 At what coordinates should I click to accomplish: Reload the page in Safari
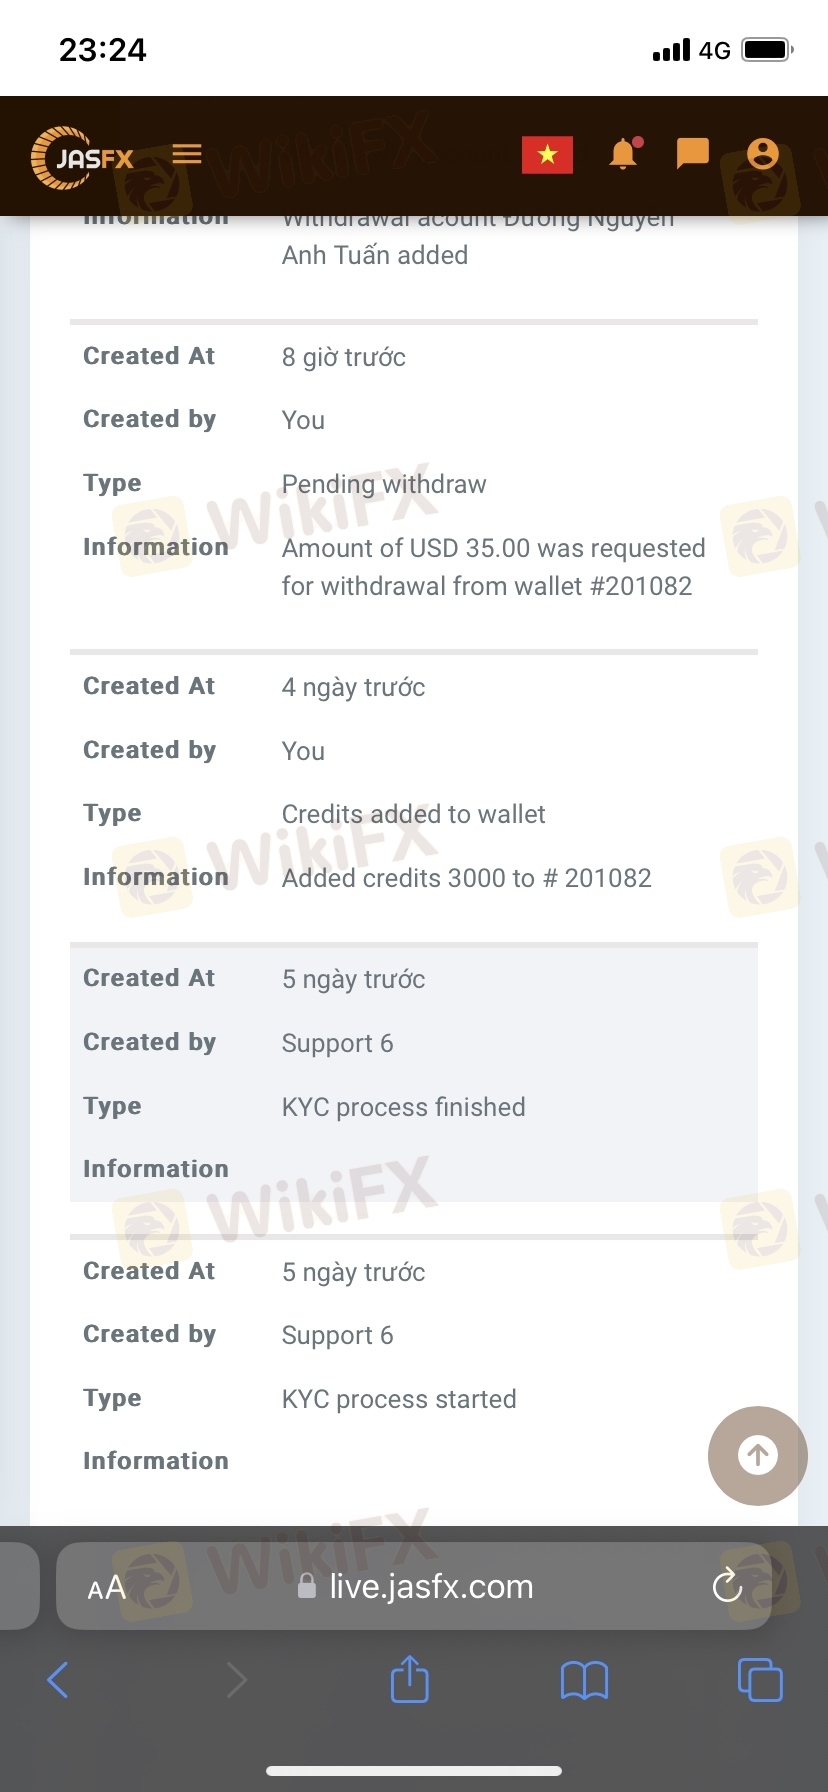(x=727, y=1586)
